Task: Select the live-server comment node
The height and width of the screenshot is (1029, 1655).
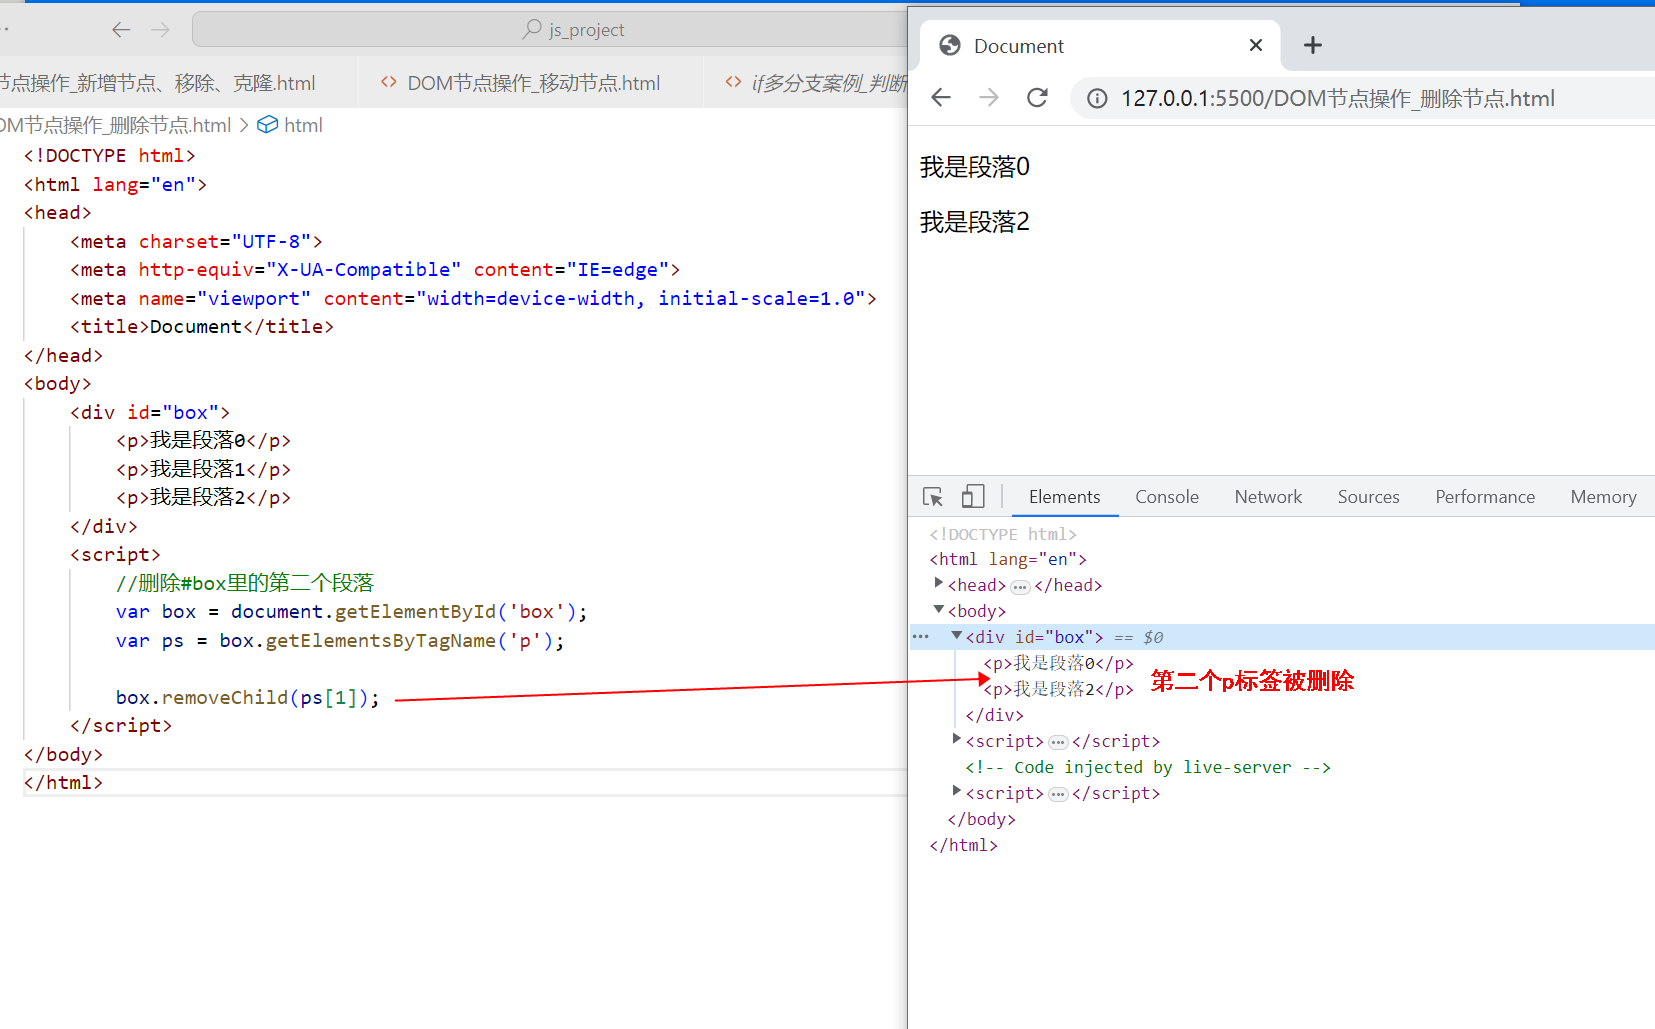Action: pos(1148,767)
